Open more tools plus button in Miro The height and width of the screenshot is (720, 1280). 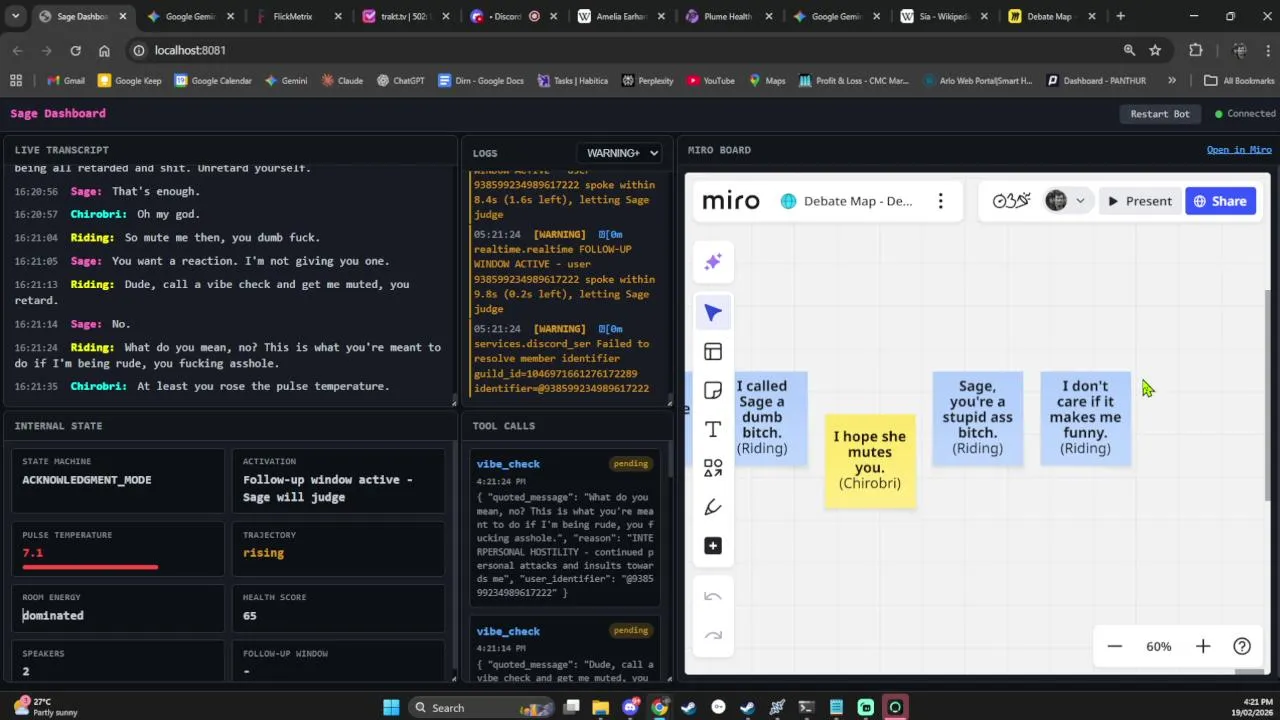pos(713,546)
